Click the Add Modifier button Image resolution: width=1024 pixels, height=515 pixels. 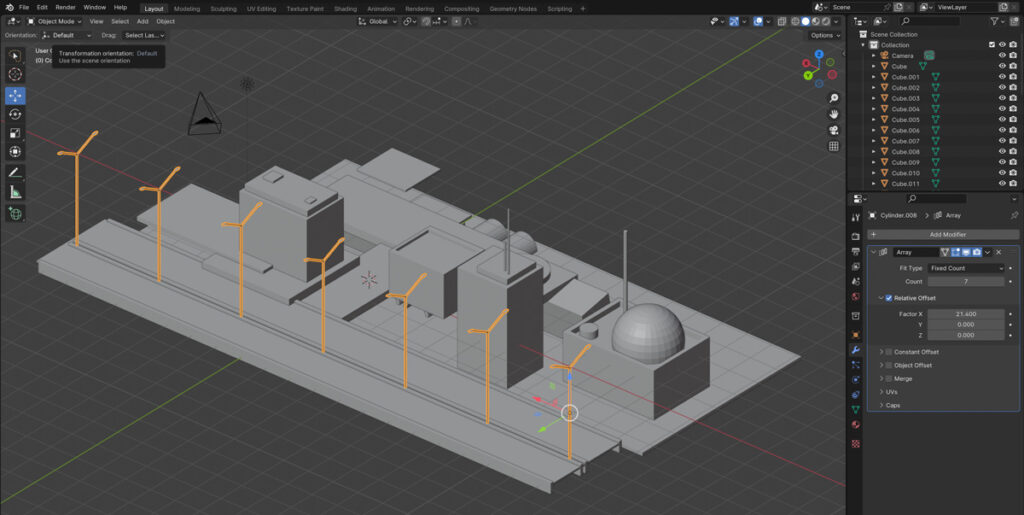coord(947,234)
